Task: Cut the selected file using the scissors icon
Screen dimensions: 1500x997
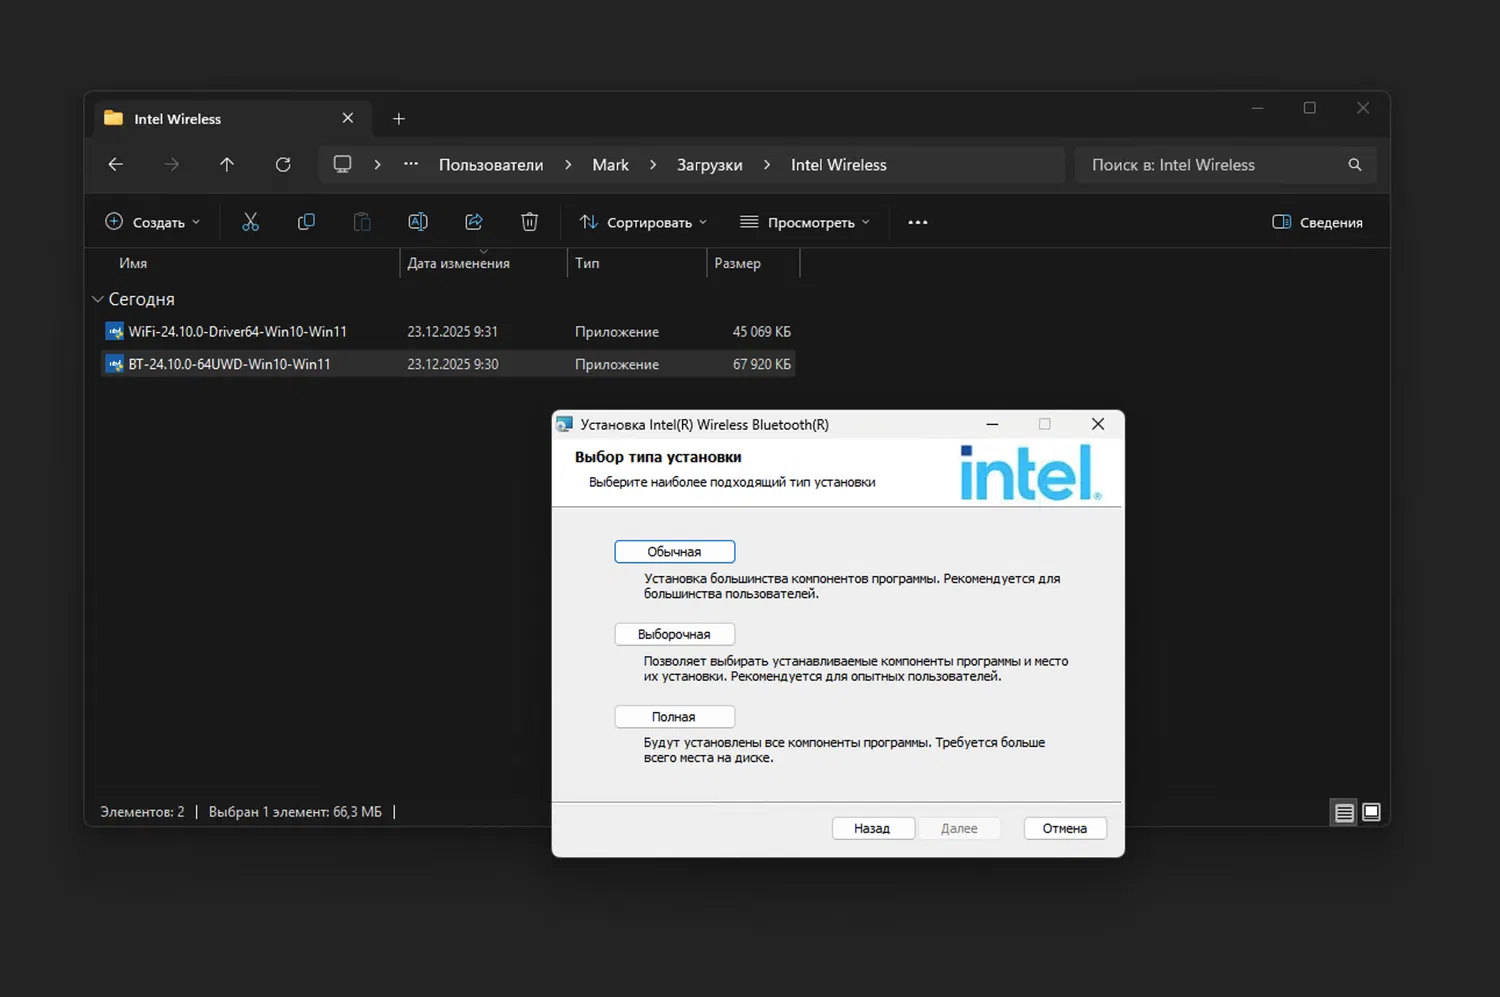Action: tap(250, 221)
